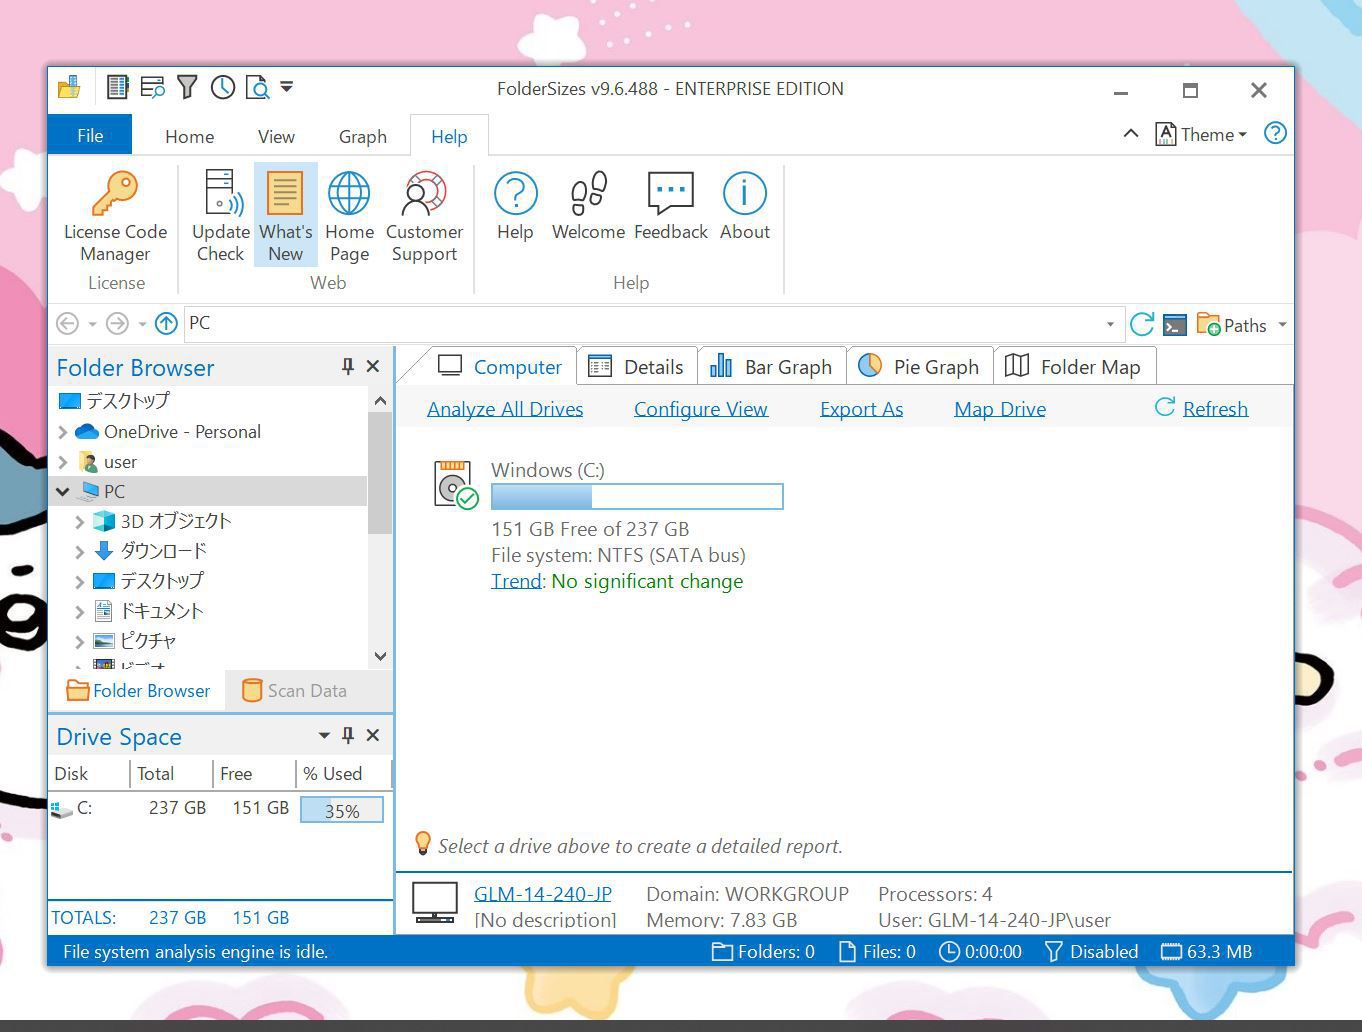Open the Pie Graph tab

919,367
